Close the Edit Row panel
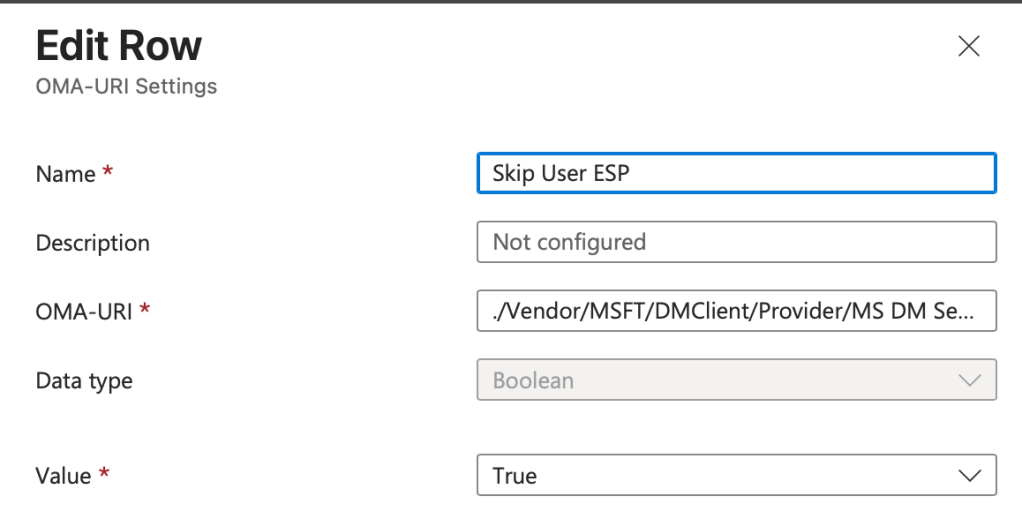 (968, 47)
